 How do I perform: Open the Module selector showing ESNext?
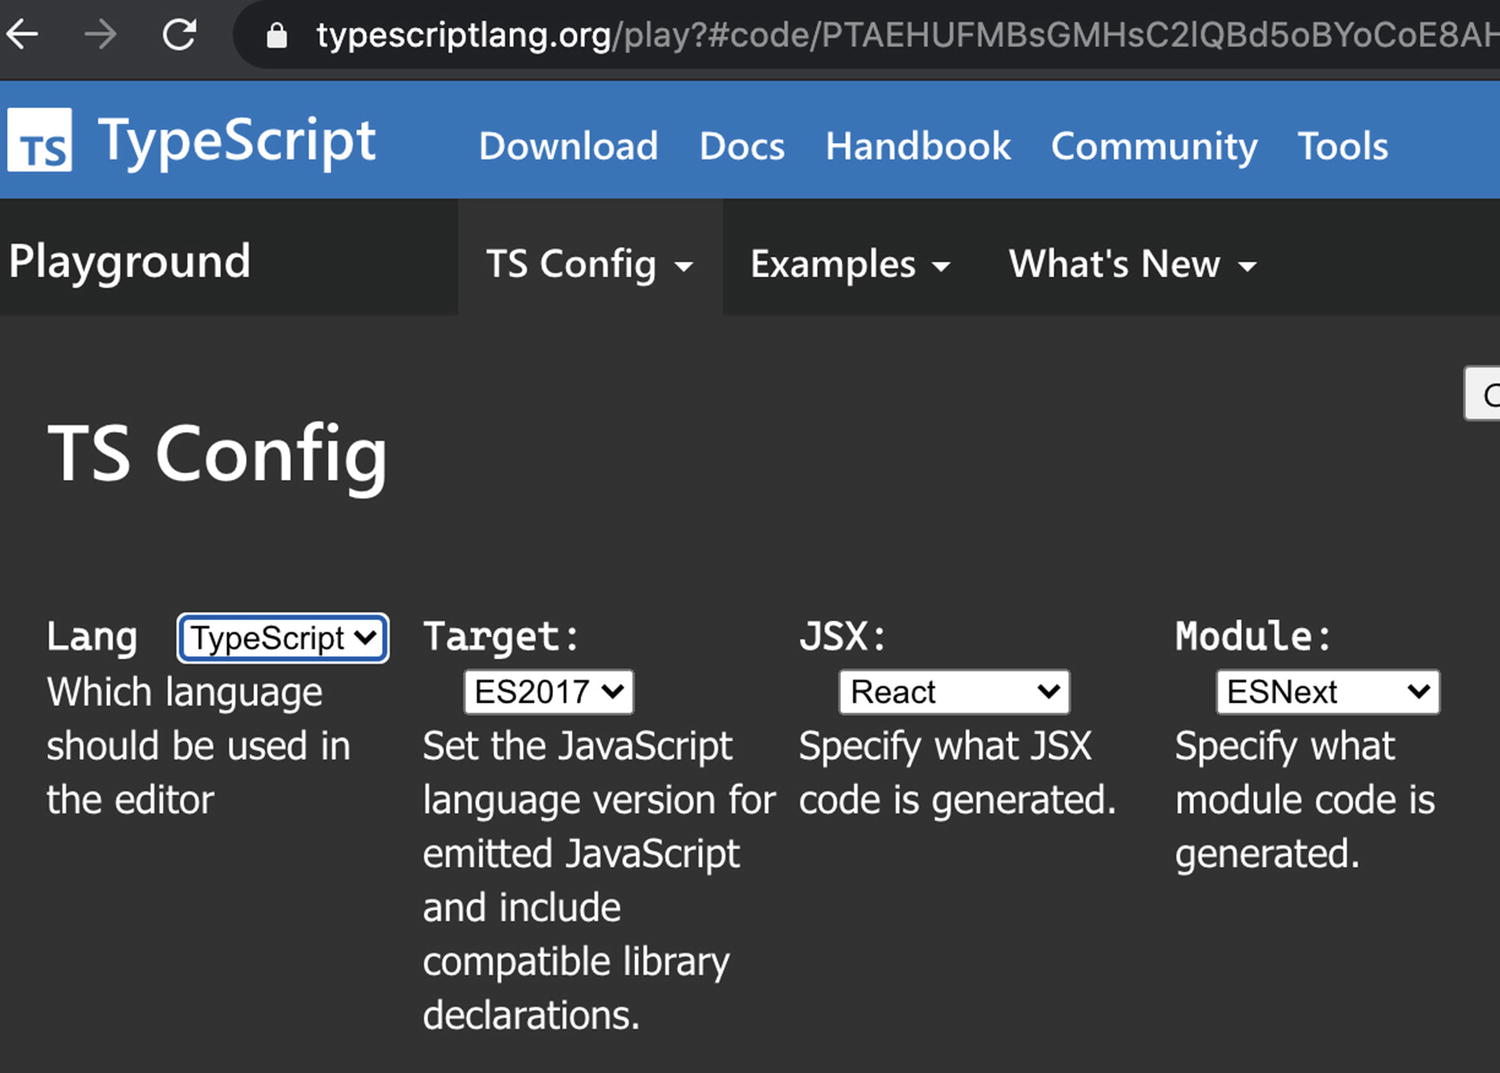[x=1326, y=691]
